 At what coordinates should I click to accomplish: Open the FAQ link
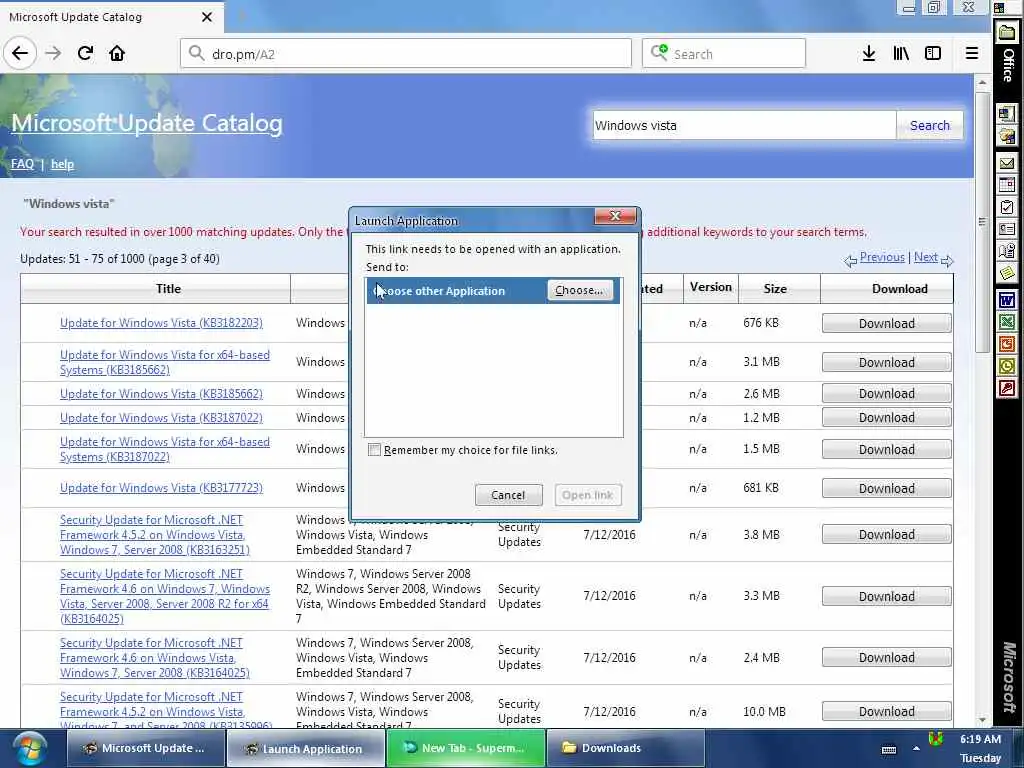click(x=22, y=164)
